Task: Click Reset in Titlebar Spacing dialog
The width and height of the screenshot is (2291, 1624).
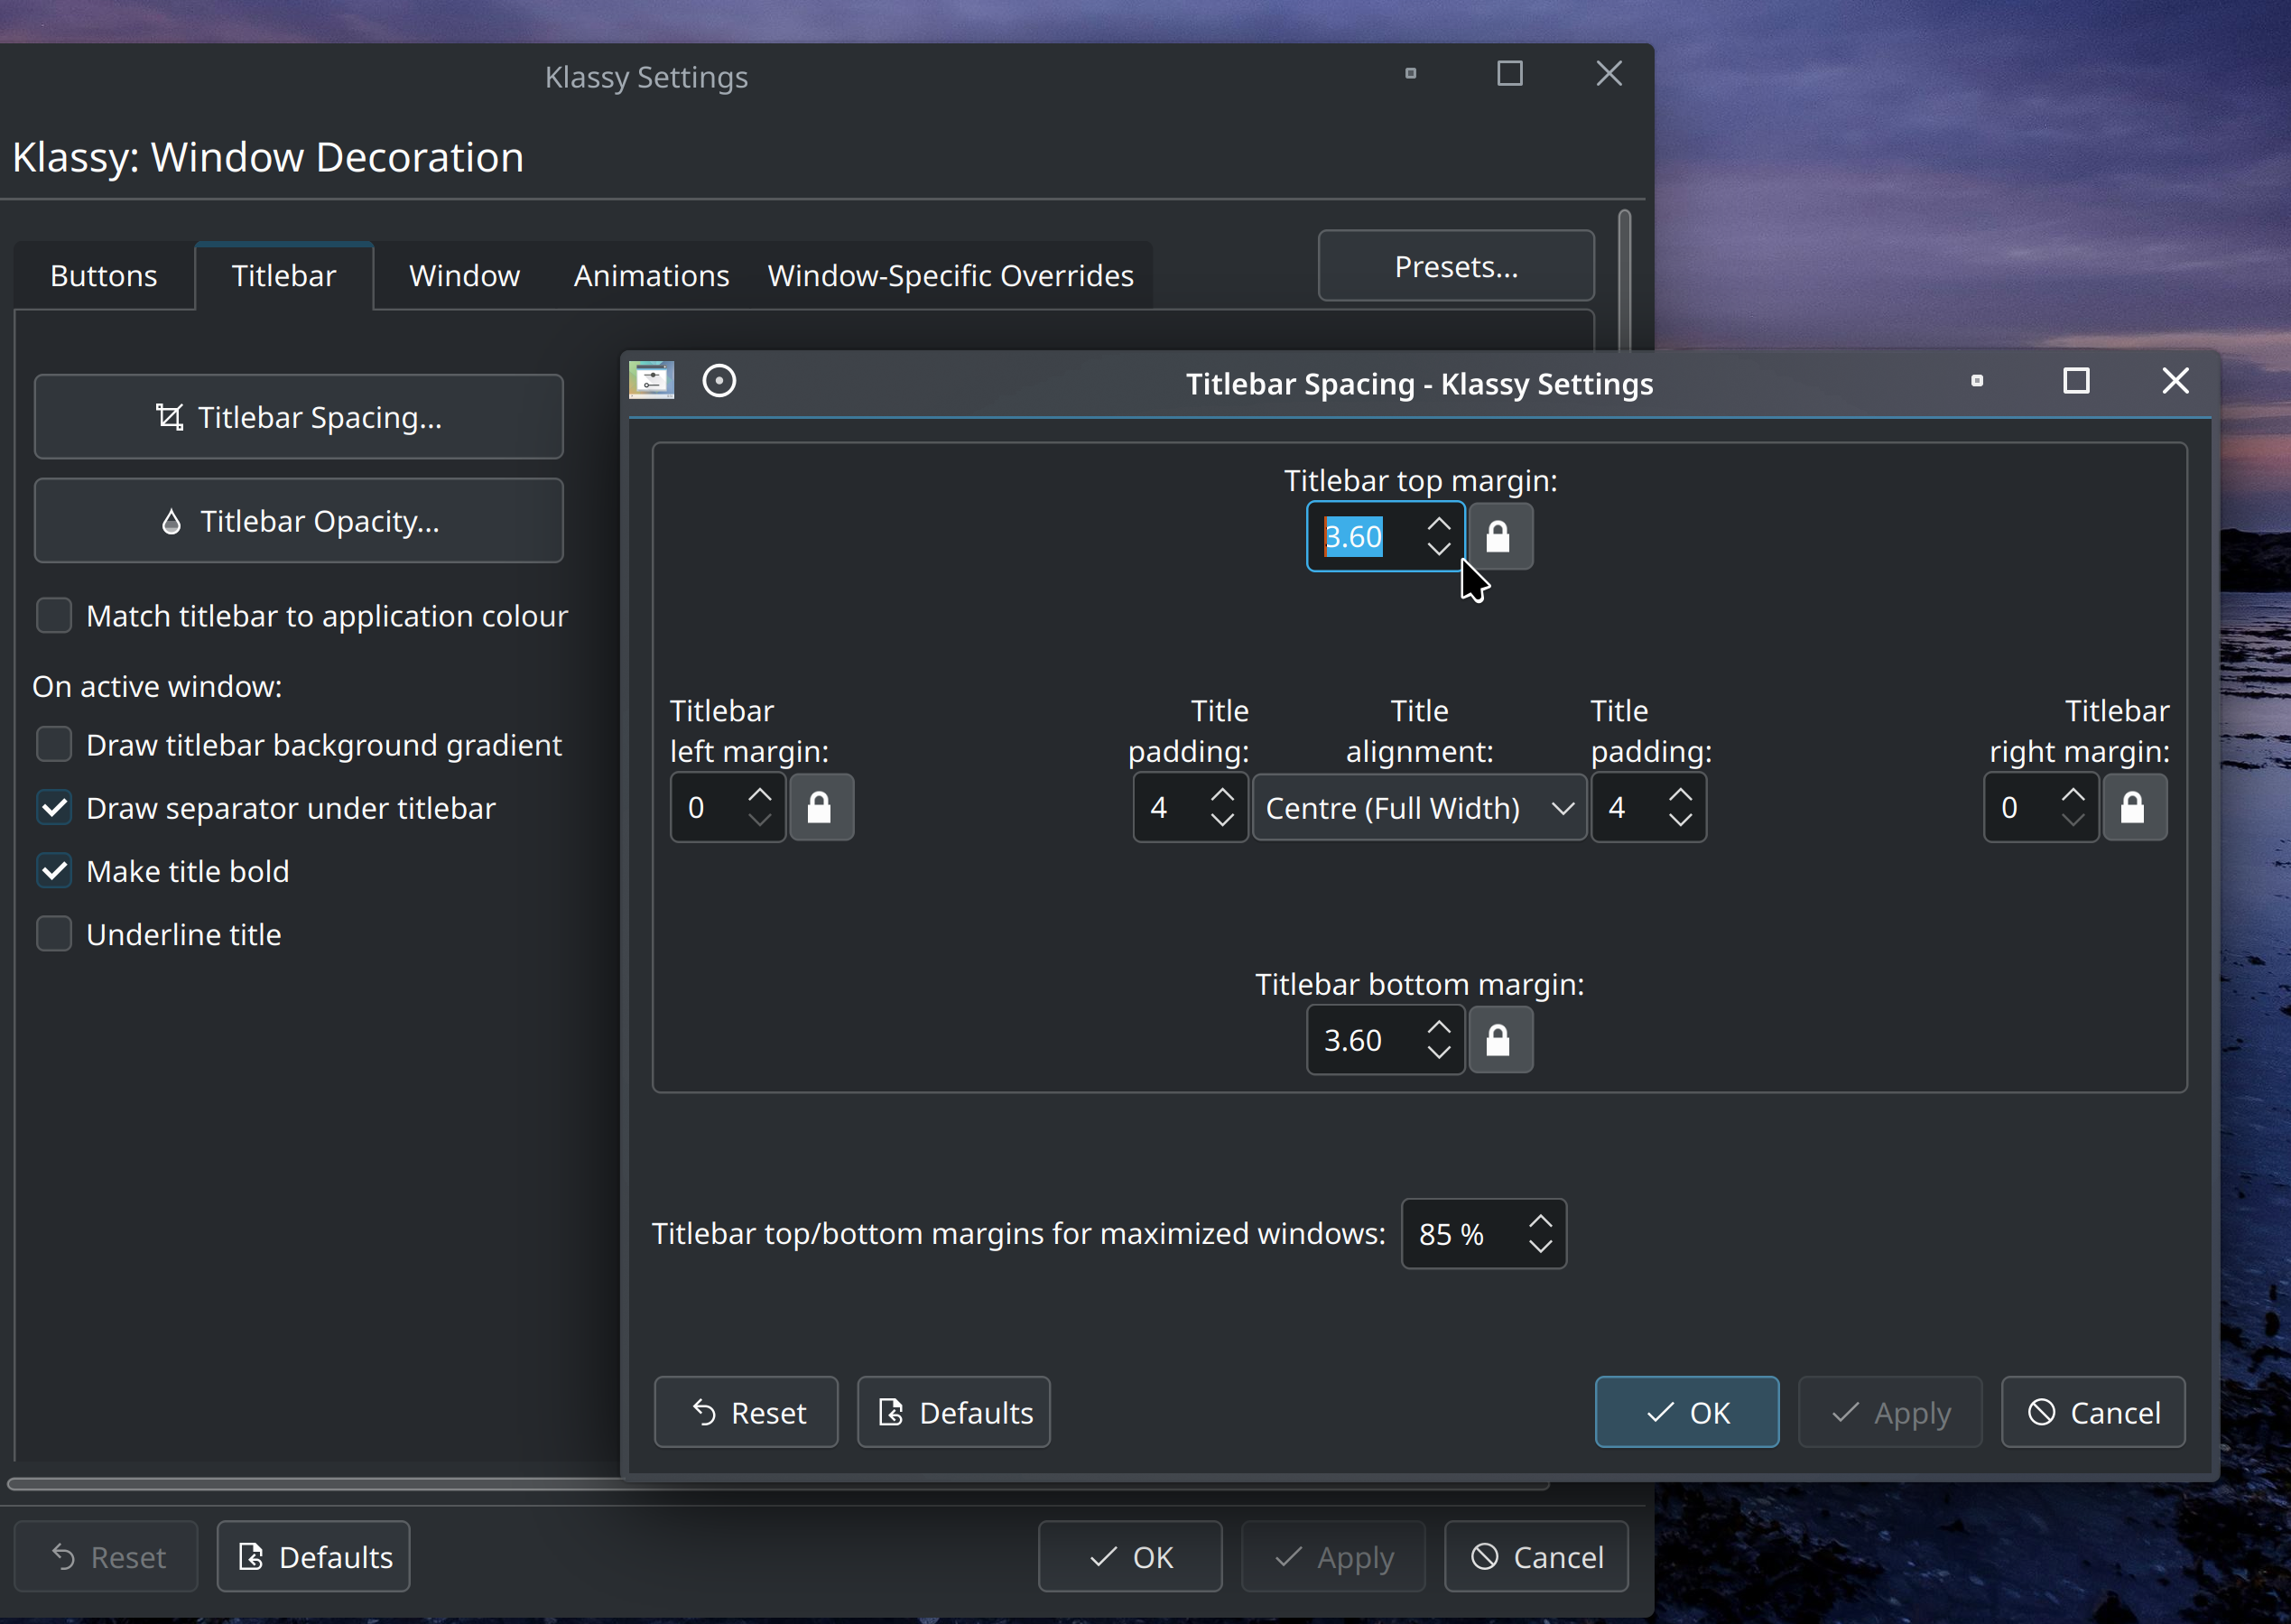Action: (x=746, y=1412)
